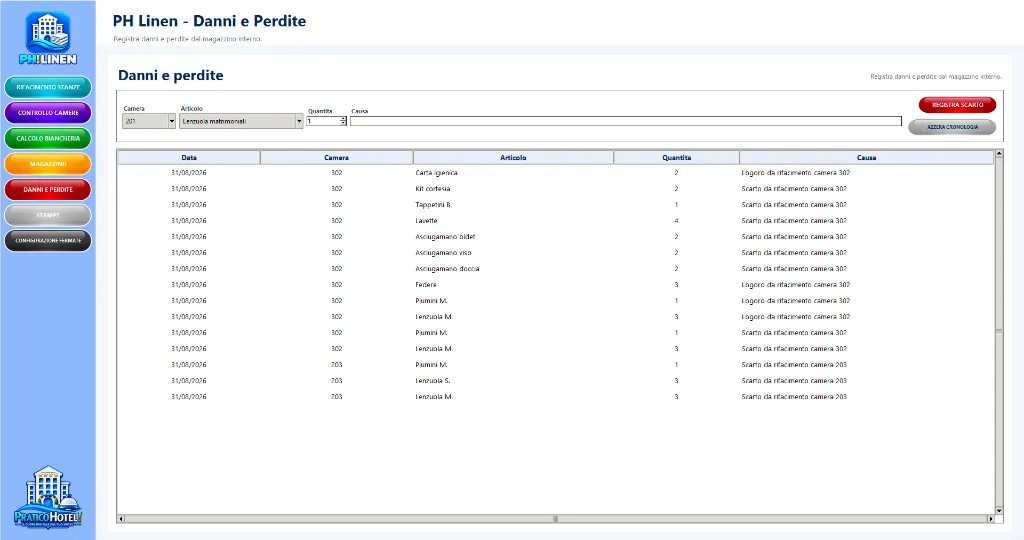The width and height of the screenshot is (1024, 540).
Task: Click camera 203 in Lenzuola S. row
Action: (336, 381)
